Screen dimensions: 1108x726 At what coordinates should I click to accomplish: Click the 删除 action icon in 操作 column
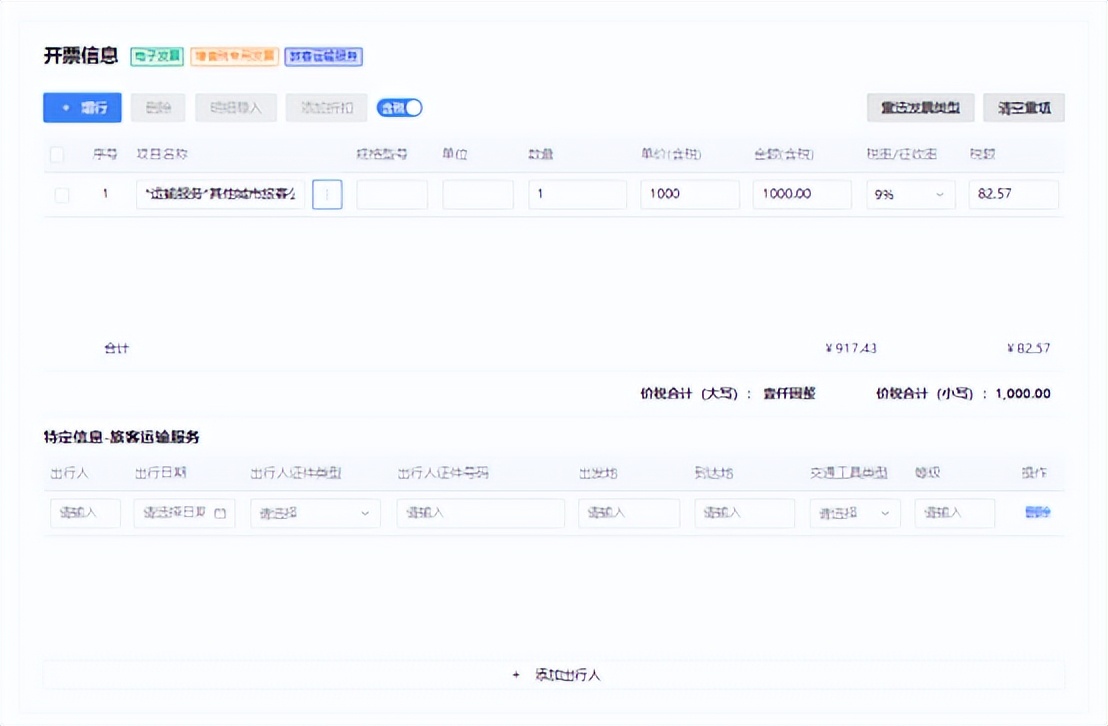[1038, 512]
